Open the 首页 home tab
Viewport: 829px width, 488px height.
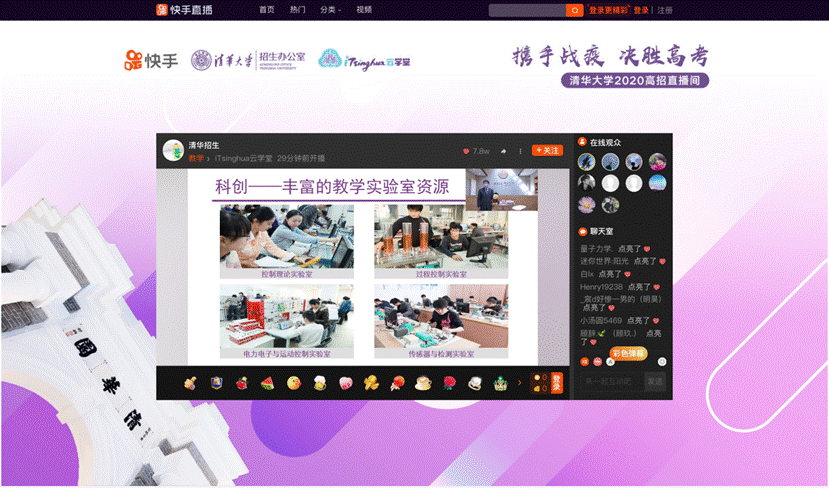click(x=266, y=10)
